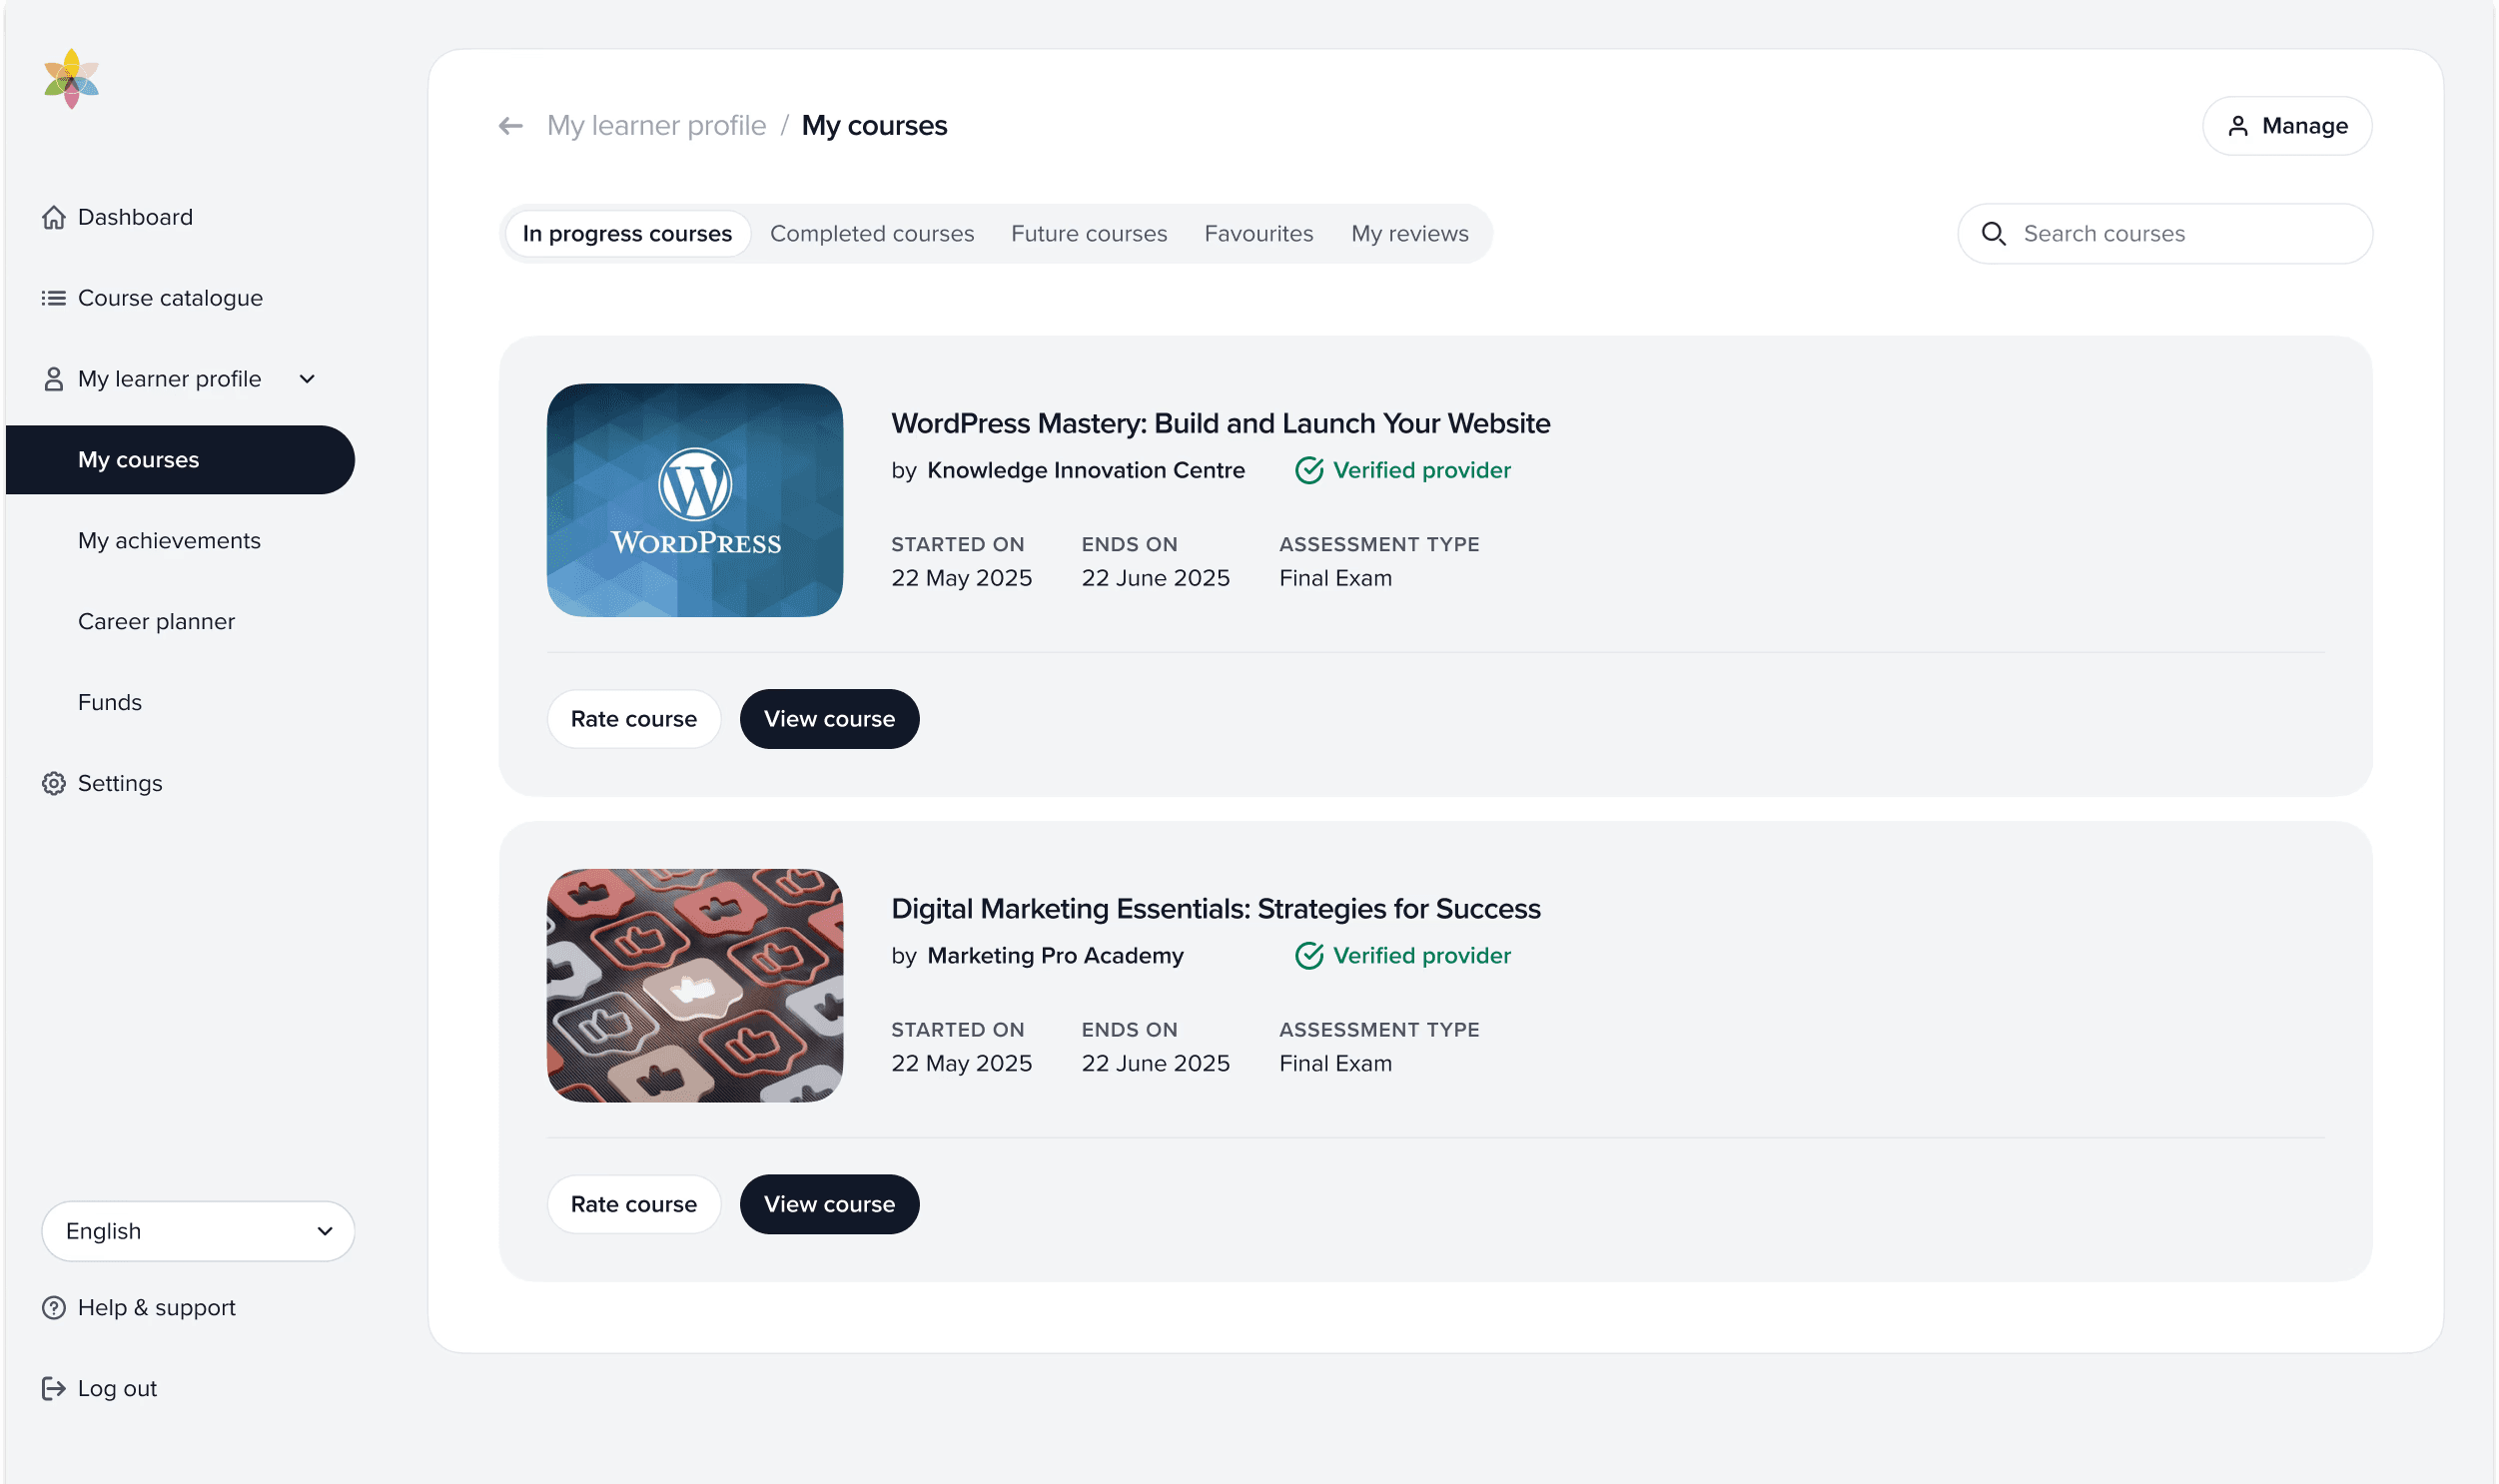
Task: Click the Help & support question icon
Action: (54, 1307)
